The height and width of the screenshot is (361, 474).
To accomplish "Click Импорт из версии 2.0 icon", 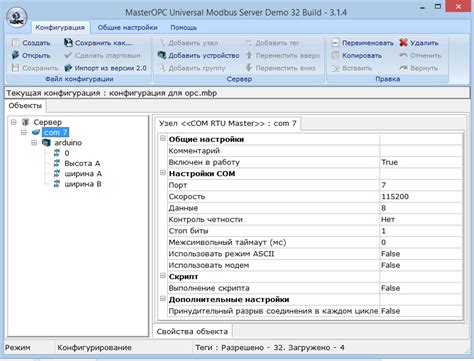I will pyautogui.click(x=68, y=68).
